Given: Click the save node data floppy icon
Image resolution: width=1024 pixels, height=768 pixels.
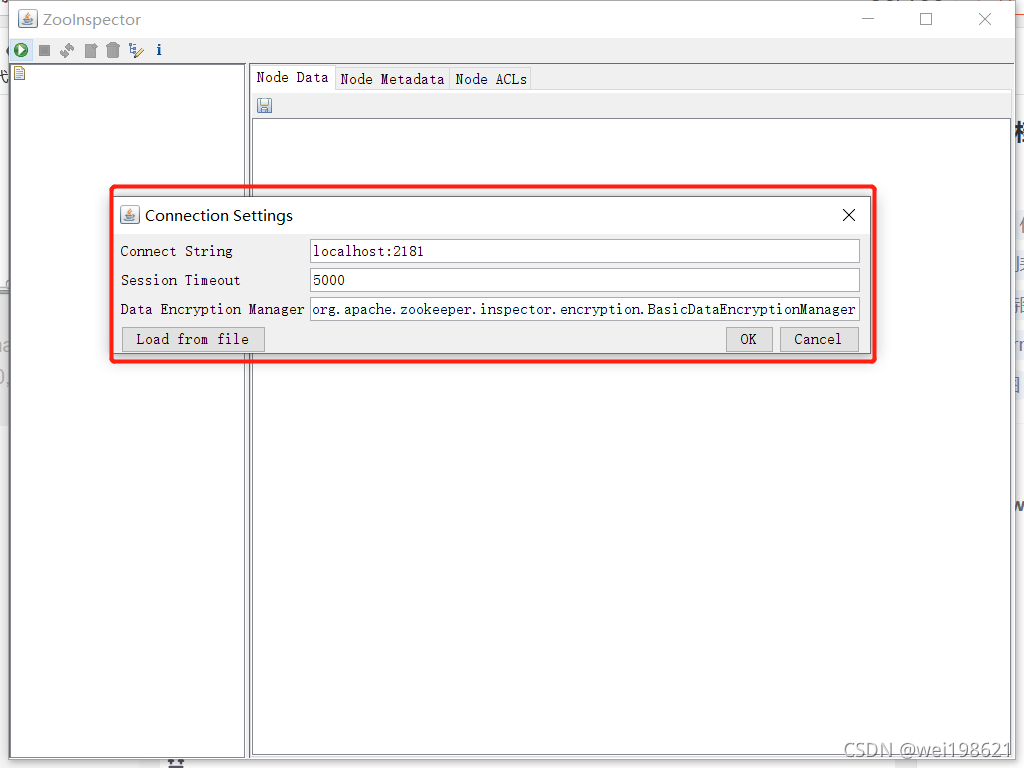Looking at the screenshot, I should [x=264, y=105].
